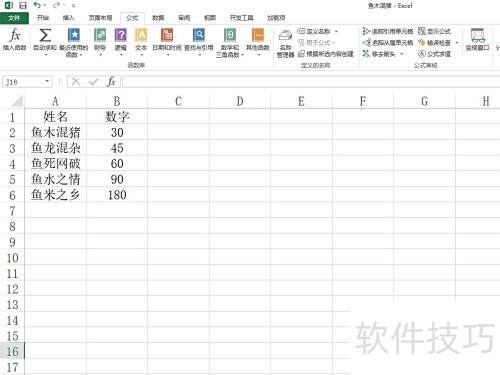
Task: Click the AutoSum sigma icon
Action: [45, 35]
